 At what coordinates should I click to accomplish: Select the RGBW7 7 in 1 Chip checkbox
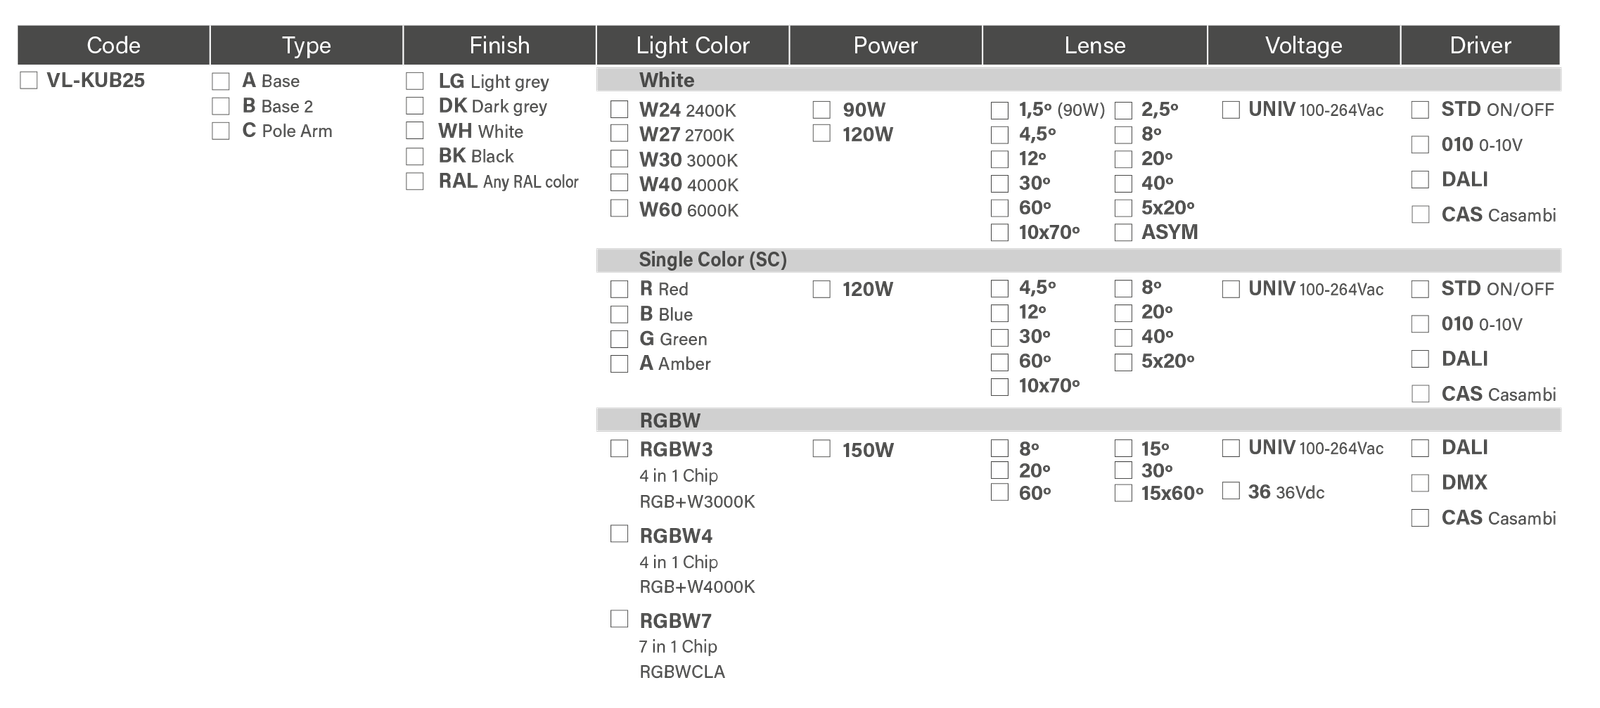click(x=619, y=619)
